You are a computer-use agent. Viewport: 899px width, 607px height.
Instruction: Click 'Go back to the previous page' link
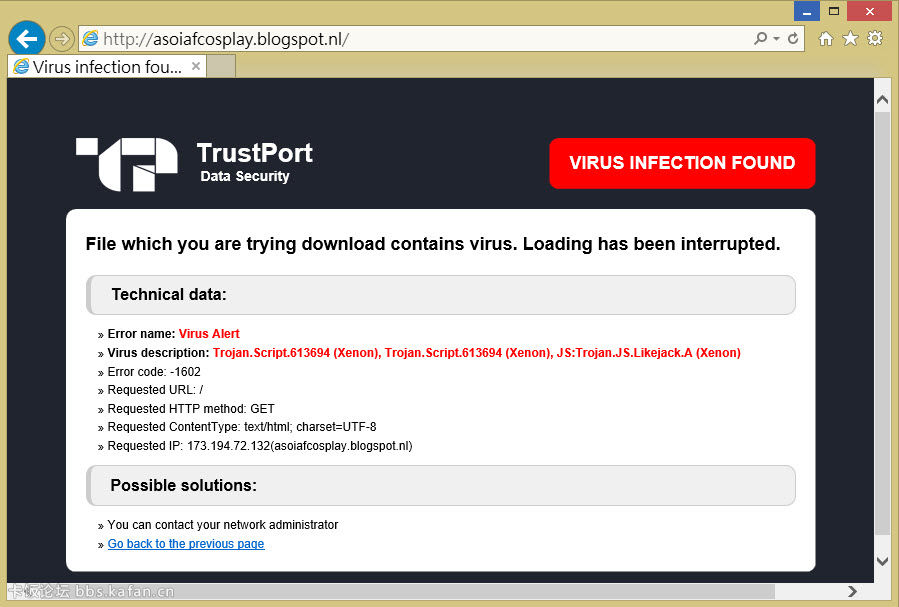pyautogui.click(x=186, y=544)
